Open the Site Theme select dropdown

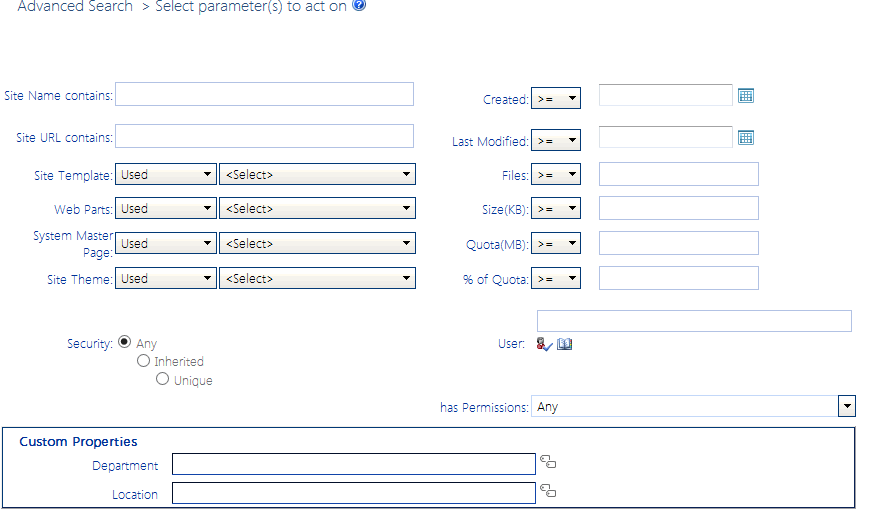pos(317,279)
